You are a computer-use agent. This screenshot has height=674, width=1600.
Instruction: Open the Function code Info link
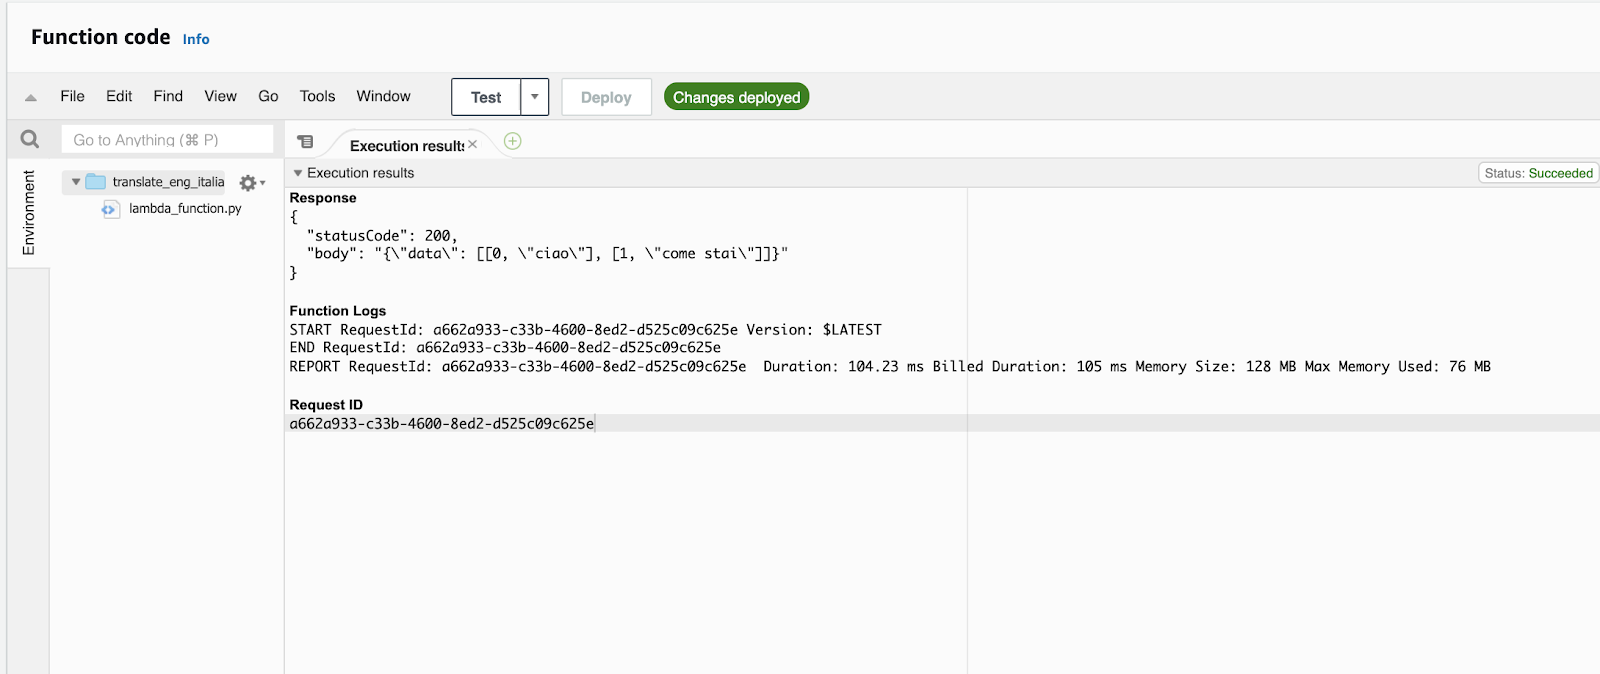click(196, 39)
